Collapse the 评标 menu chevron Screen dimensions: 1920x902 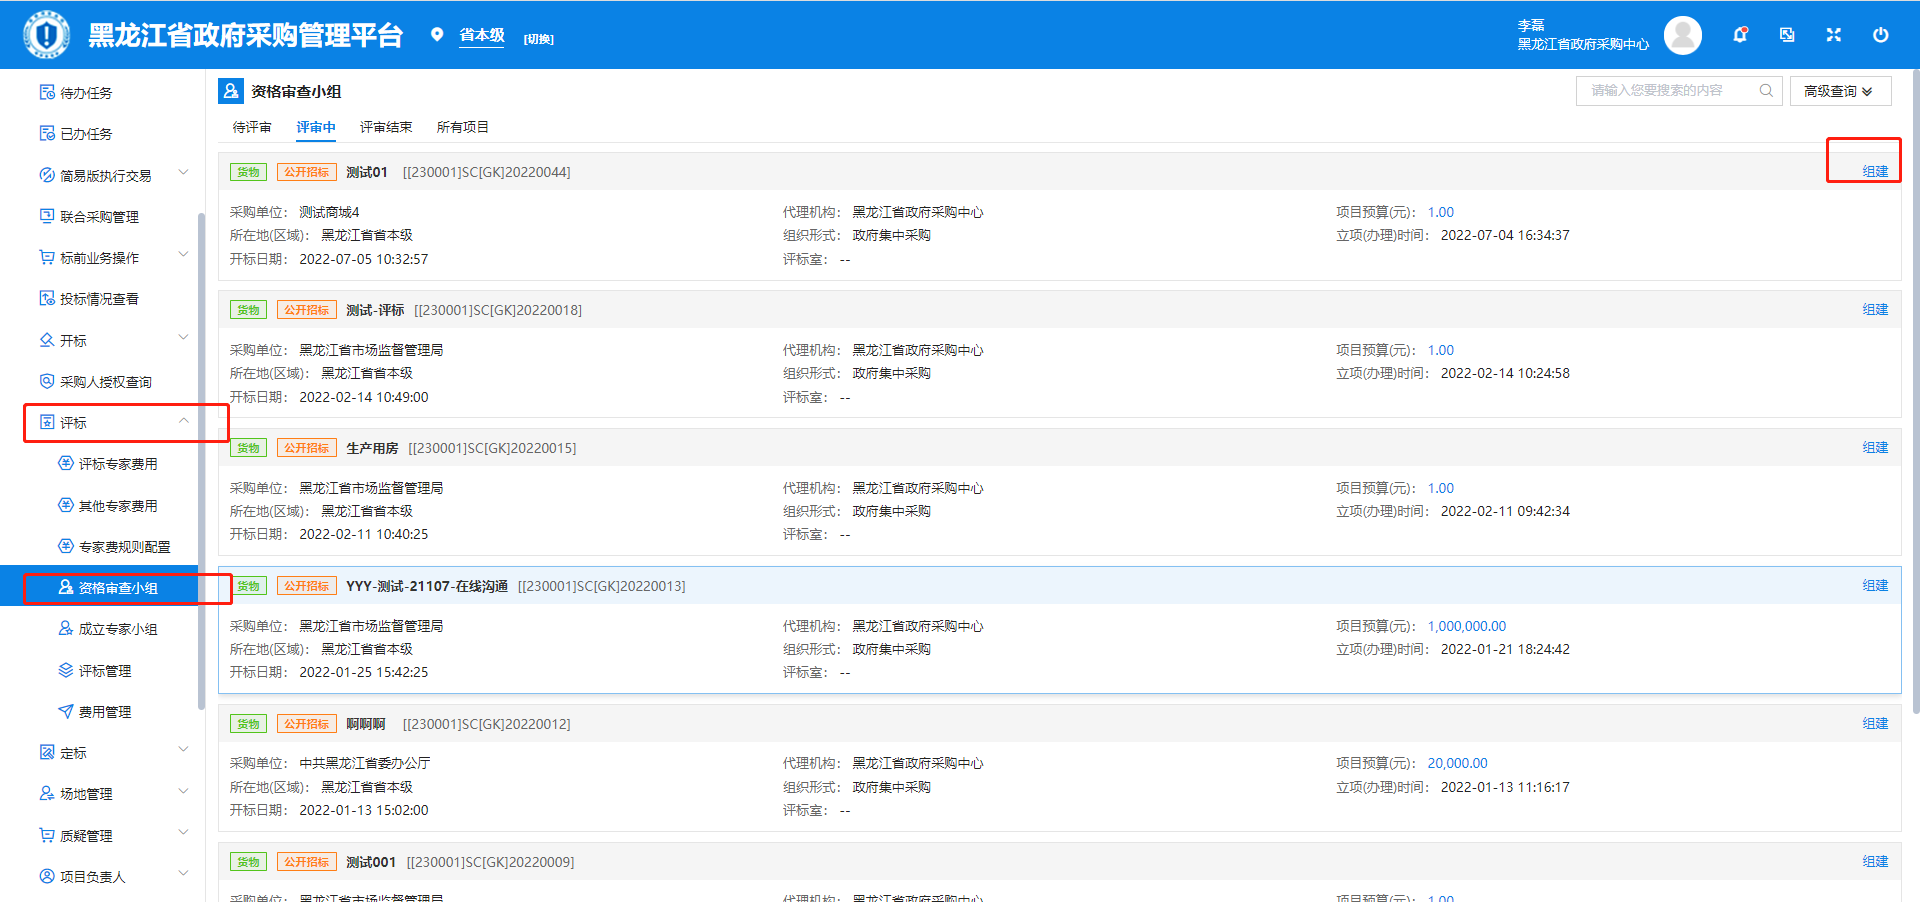183,420
